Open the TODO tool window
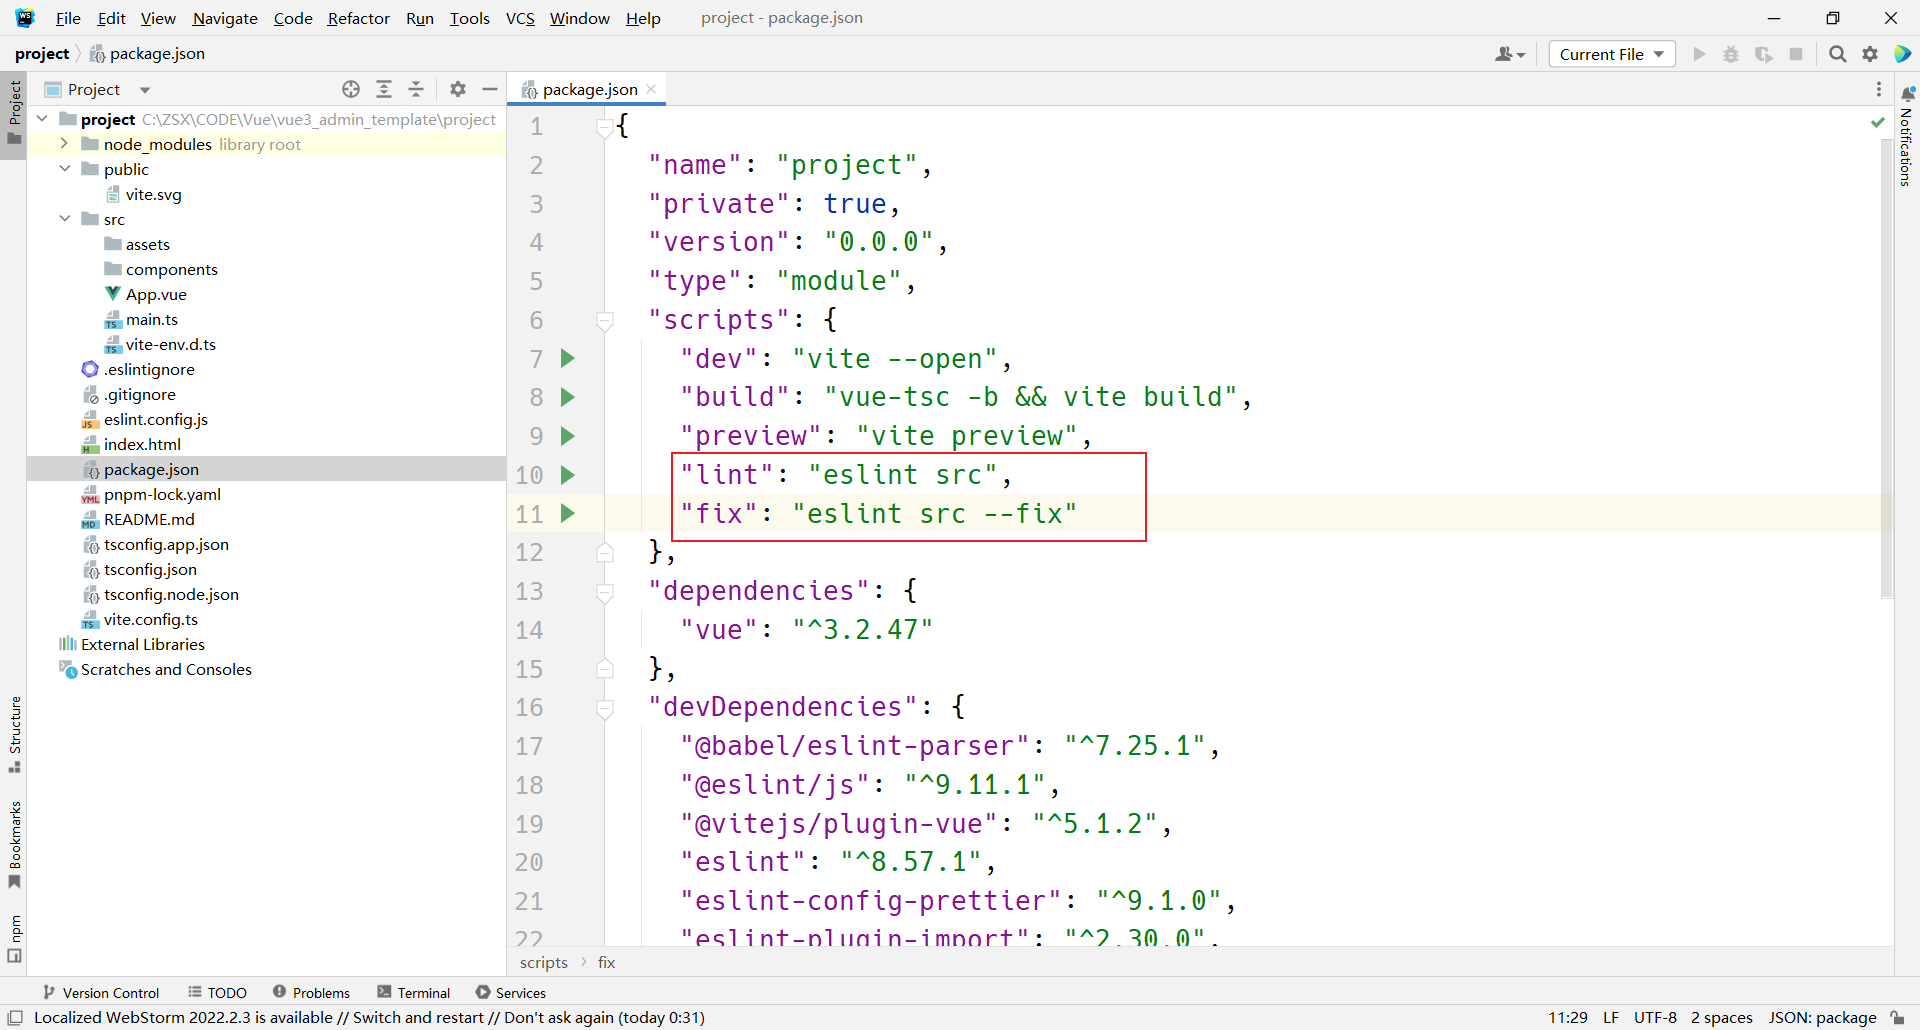The image size is (1920, 1030). 217,992
